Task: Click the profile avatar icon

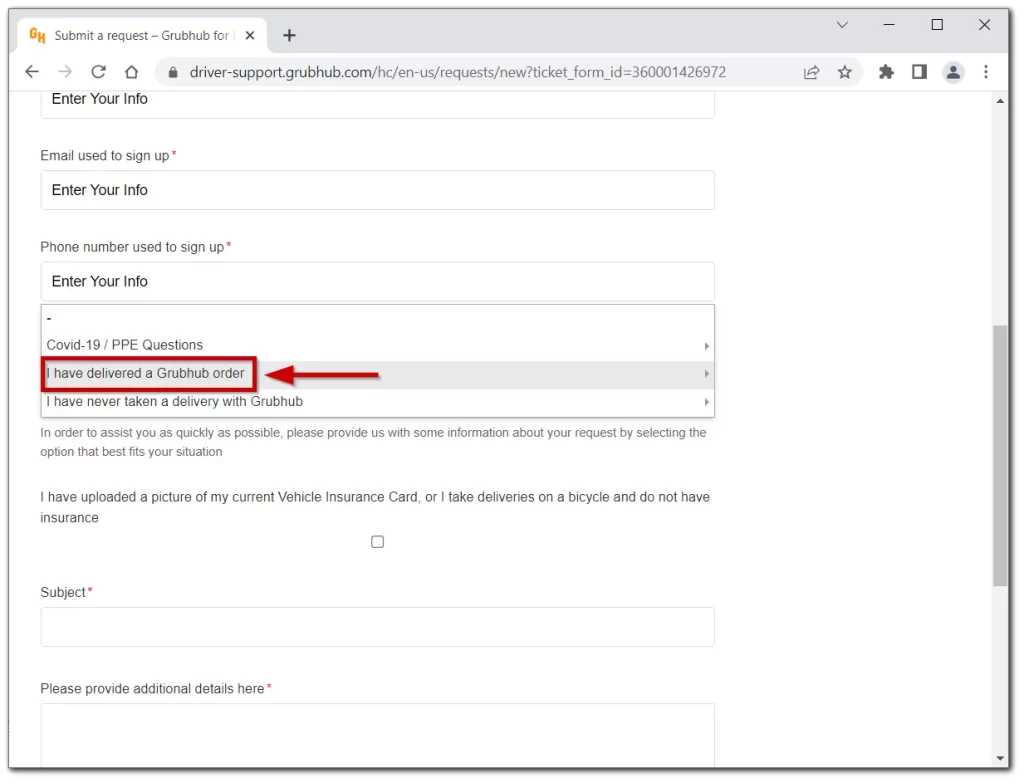Action: 953,71
